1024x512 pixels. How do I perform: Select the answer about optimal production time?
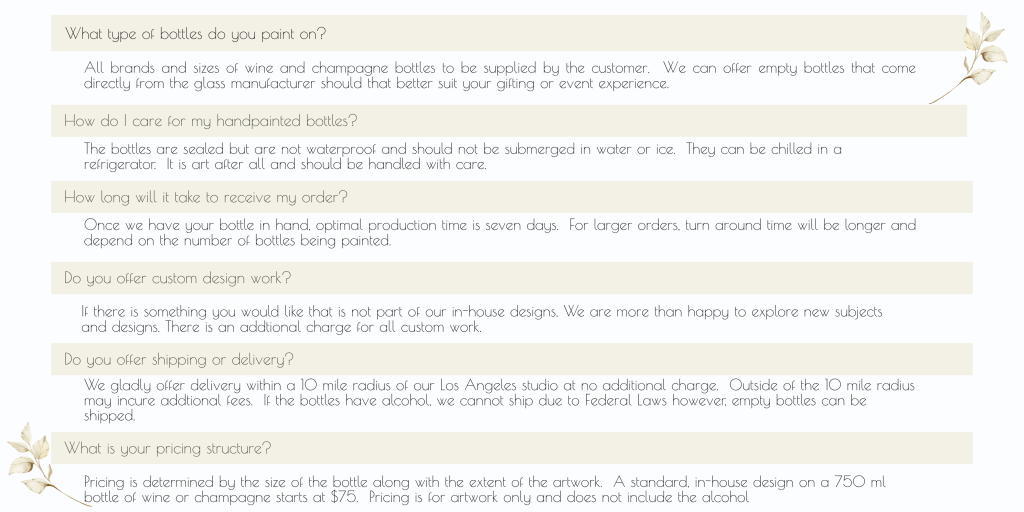click(x=500, y=233)
